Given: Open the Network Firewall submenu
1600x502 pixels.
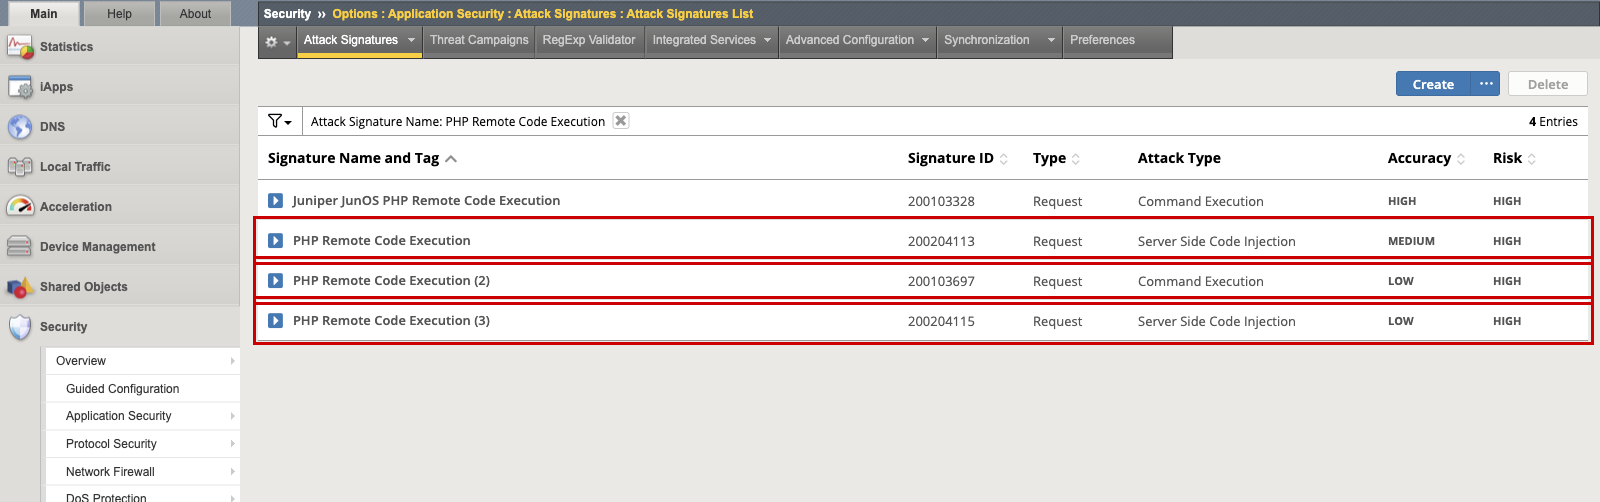Looking at the screenshot, I should click(143, 472).
